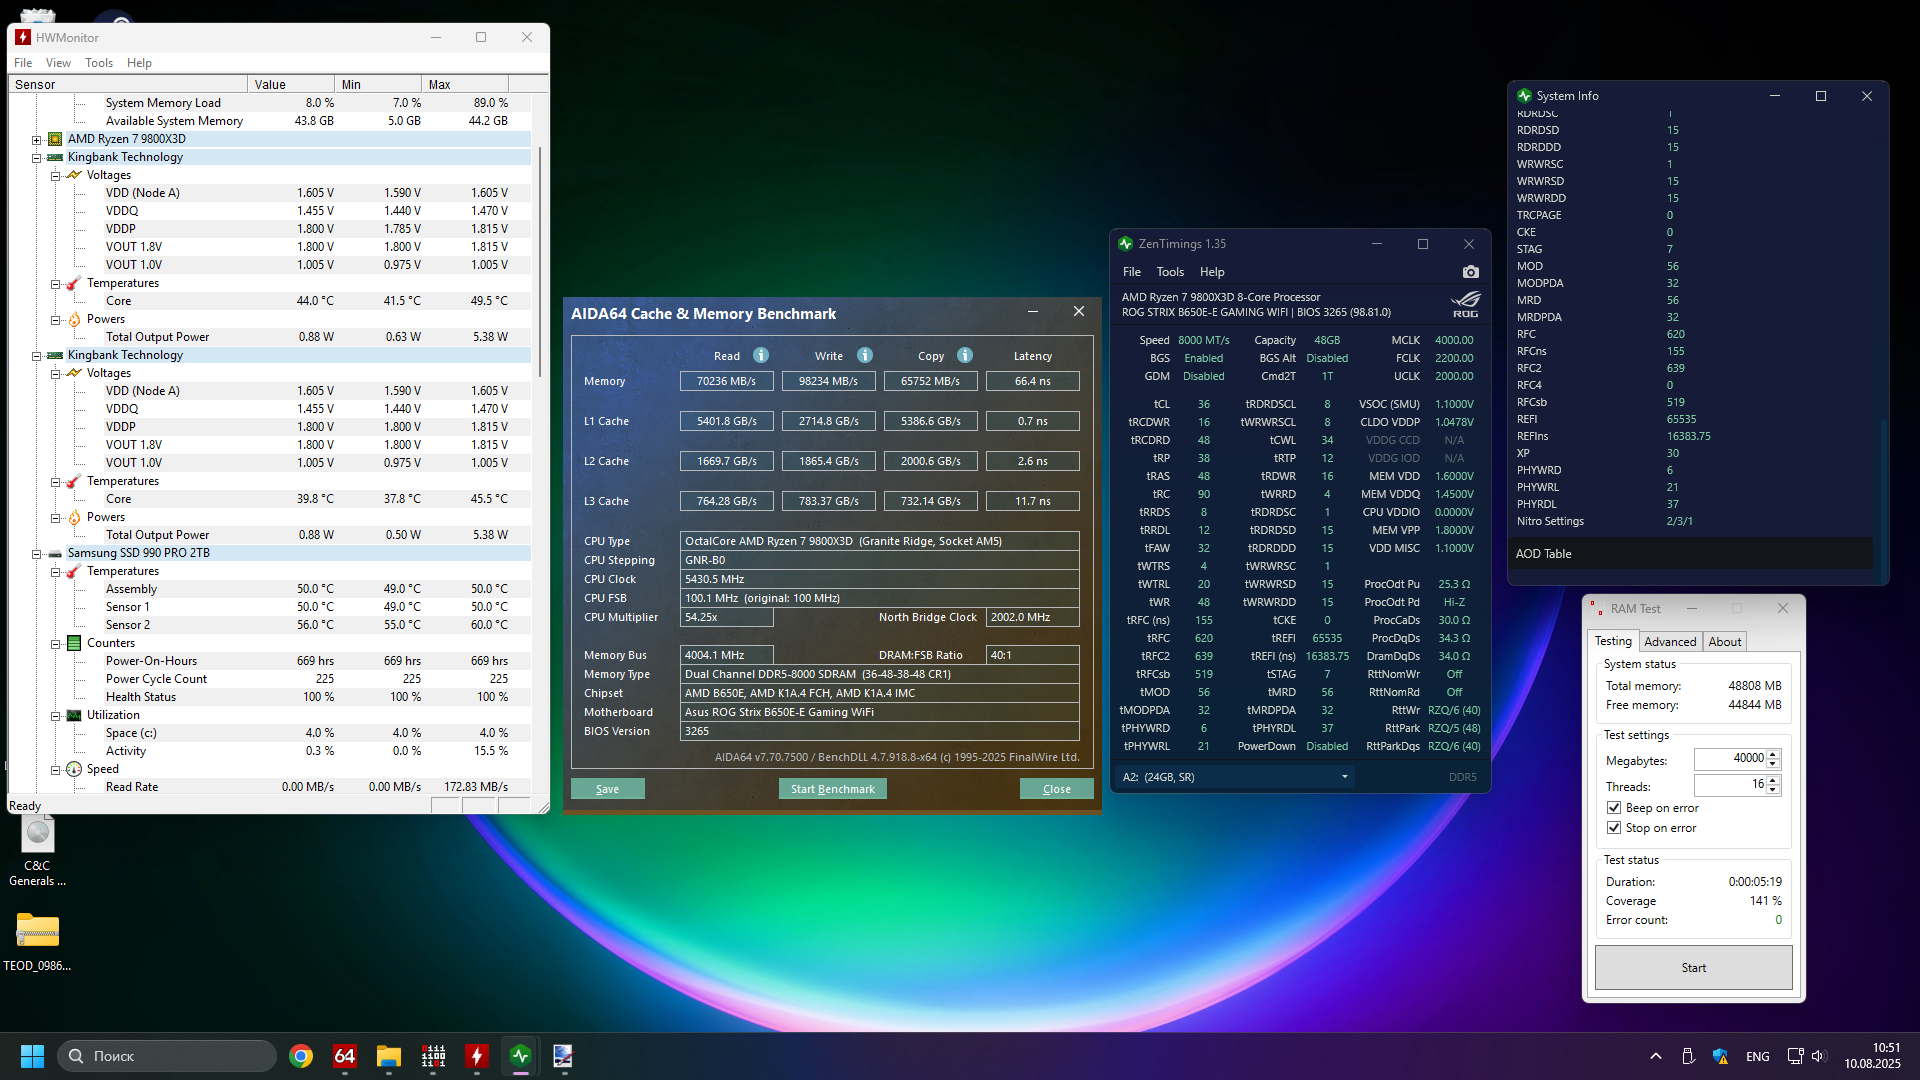Image resolution: width=1920 pixels, height=1080 pixels.
Task: Open AIDA64 taskbar icon
Action: pyautogui.click(x=345, y=1056)
